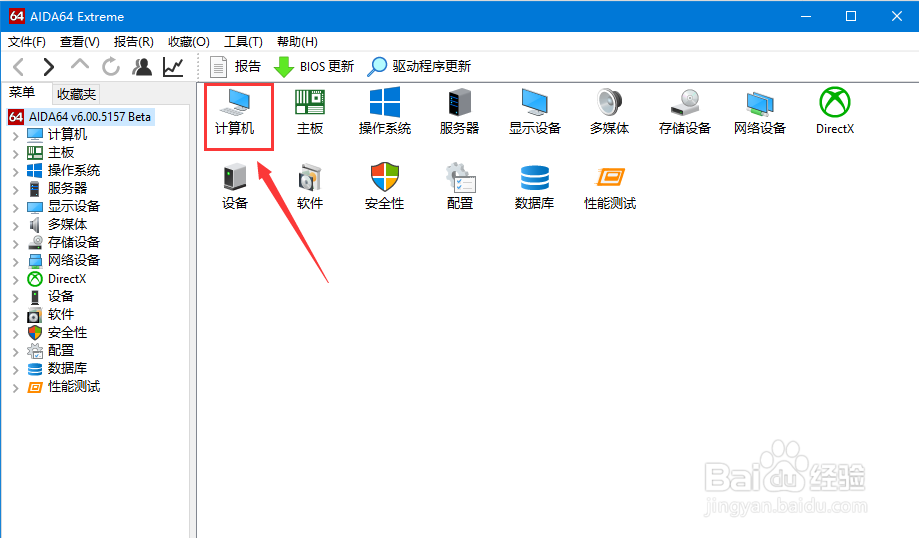Select AIDA64 v6.00.5157 Beta tree root
The width and height of the screenshot is (919, 538).
pos(80,117)
